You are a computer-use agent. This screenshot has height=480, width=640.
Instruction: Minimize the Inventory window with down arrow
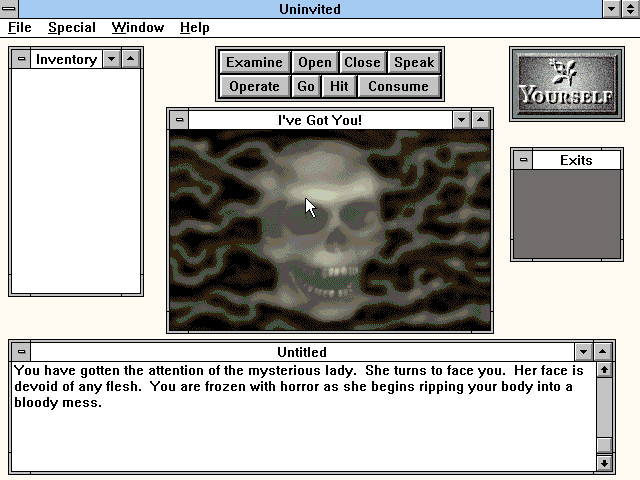(111, 59)
